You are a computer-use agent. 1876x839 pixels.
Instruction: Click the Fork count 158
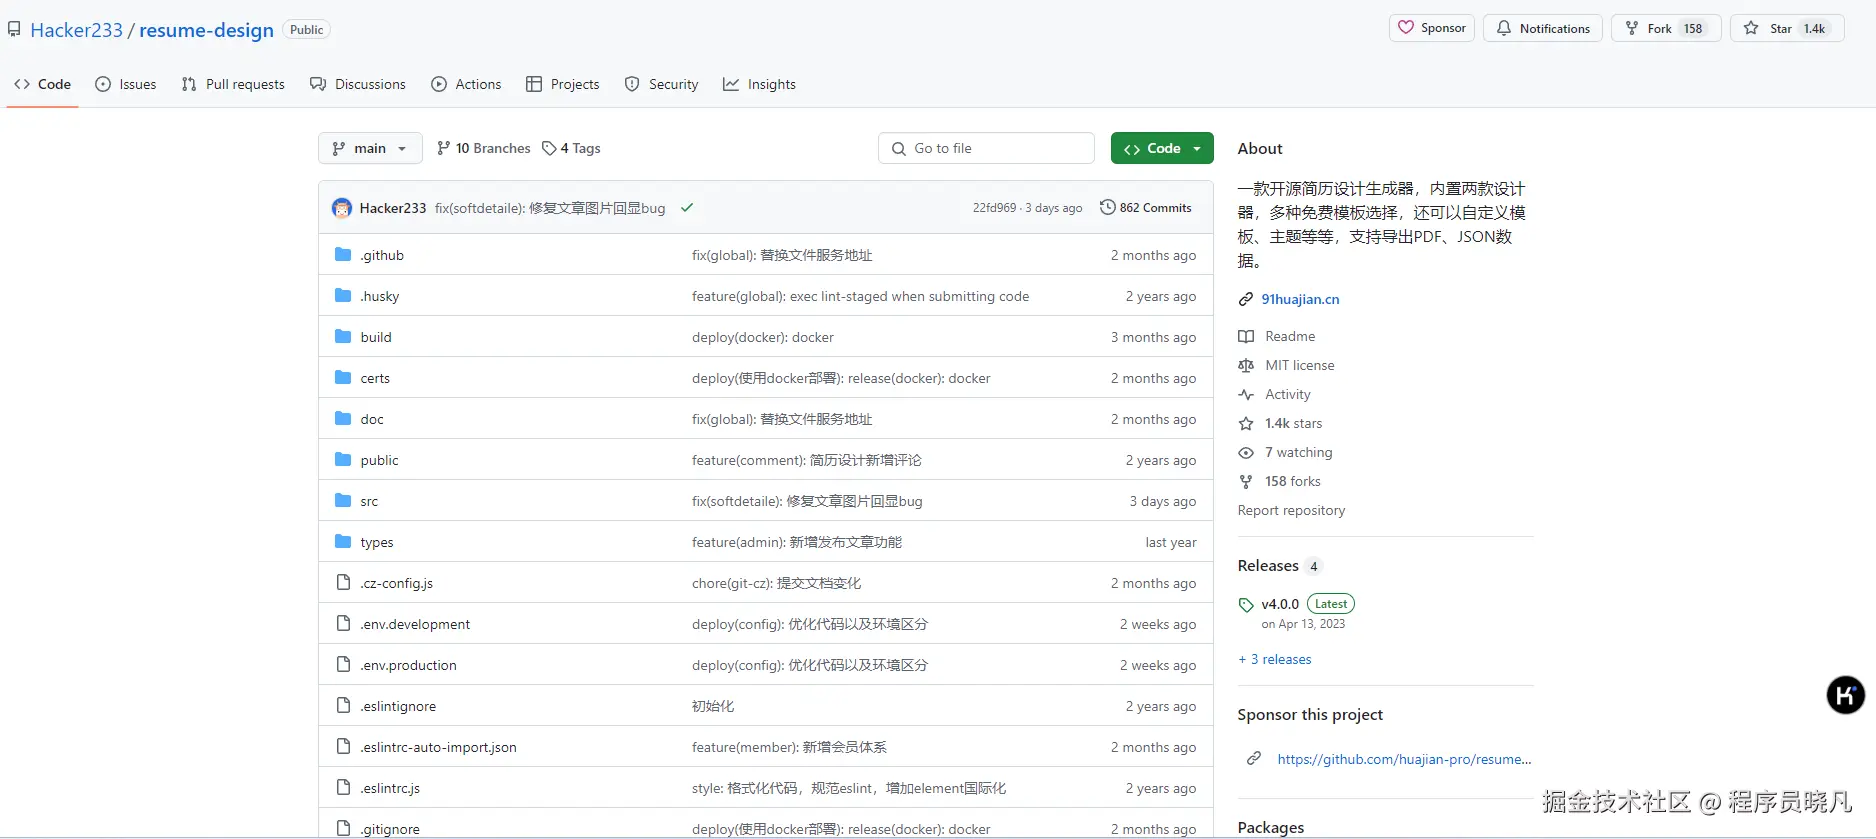point(1693,28)
